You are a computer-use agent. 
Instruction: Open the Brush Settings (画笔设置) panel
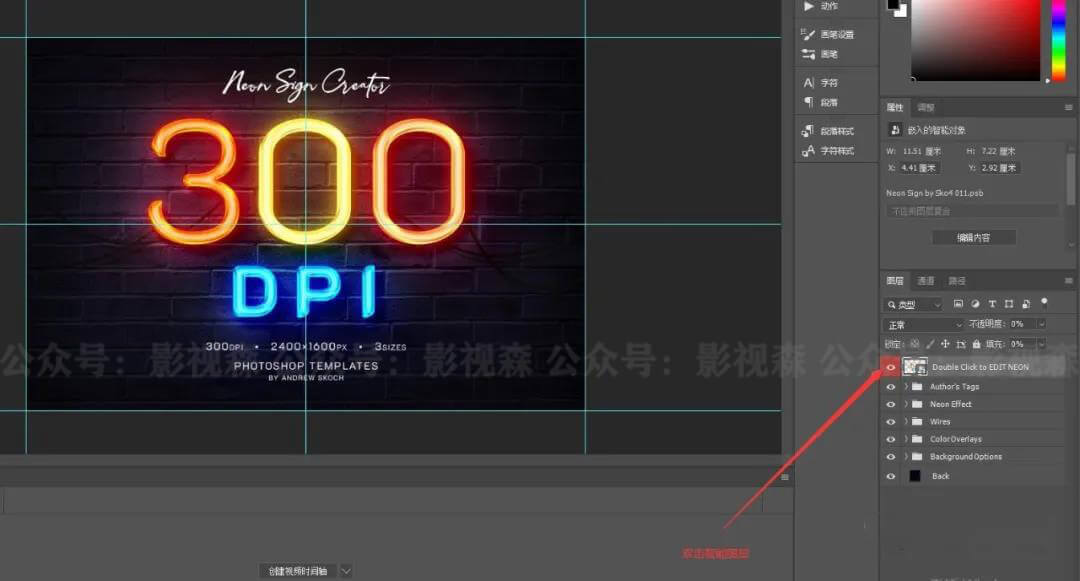click(828, 34)
